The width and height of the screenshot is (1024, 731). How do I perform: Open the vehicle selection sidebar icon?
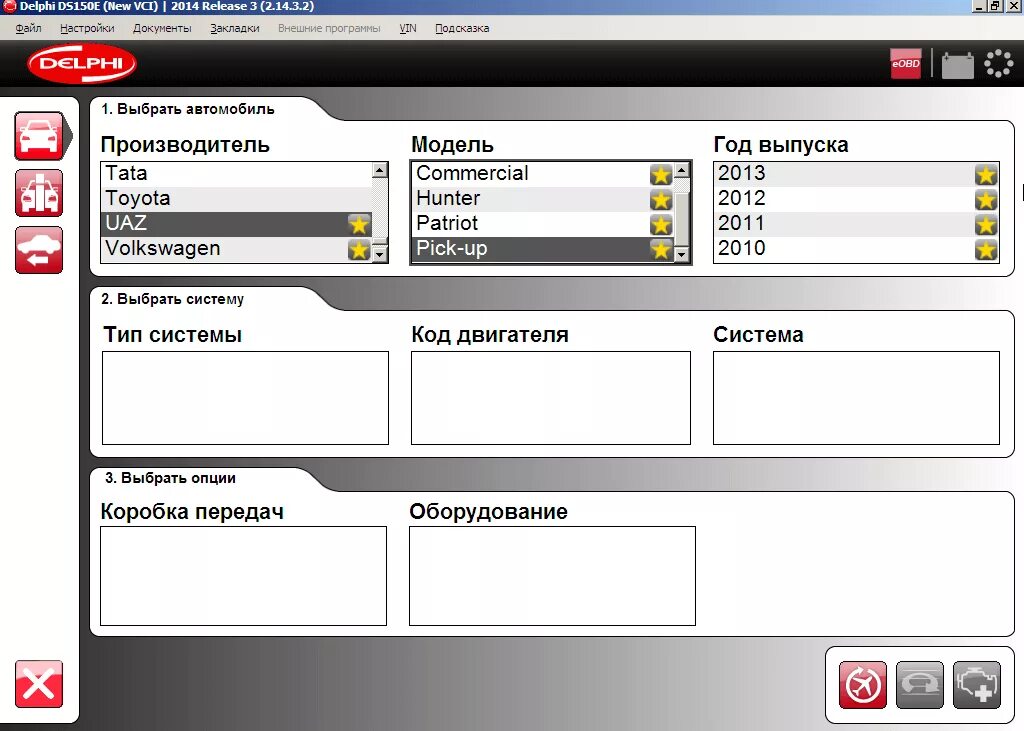click(39, 136)
